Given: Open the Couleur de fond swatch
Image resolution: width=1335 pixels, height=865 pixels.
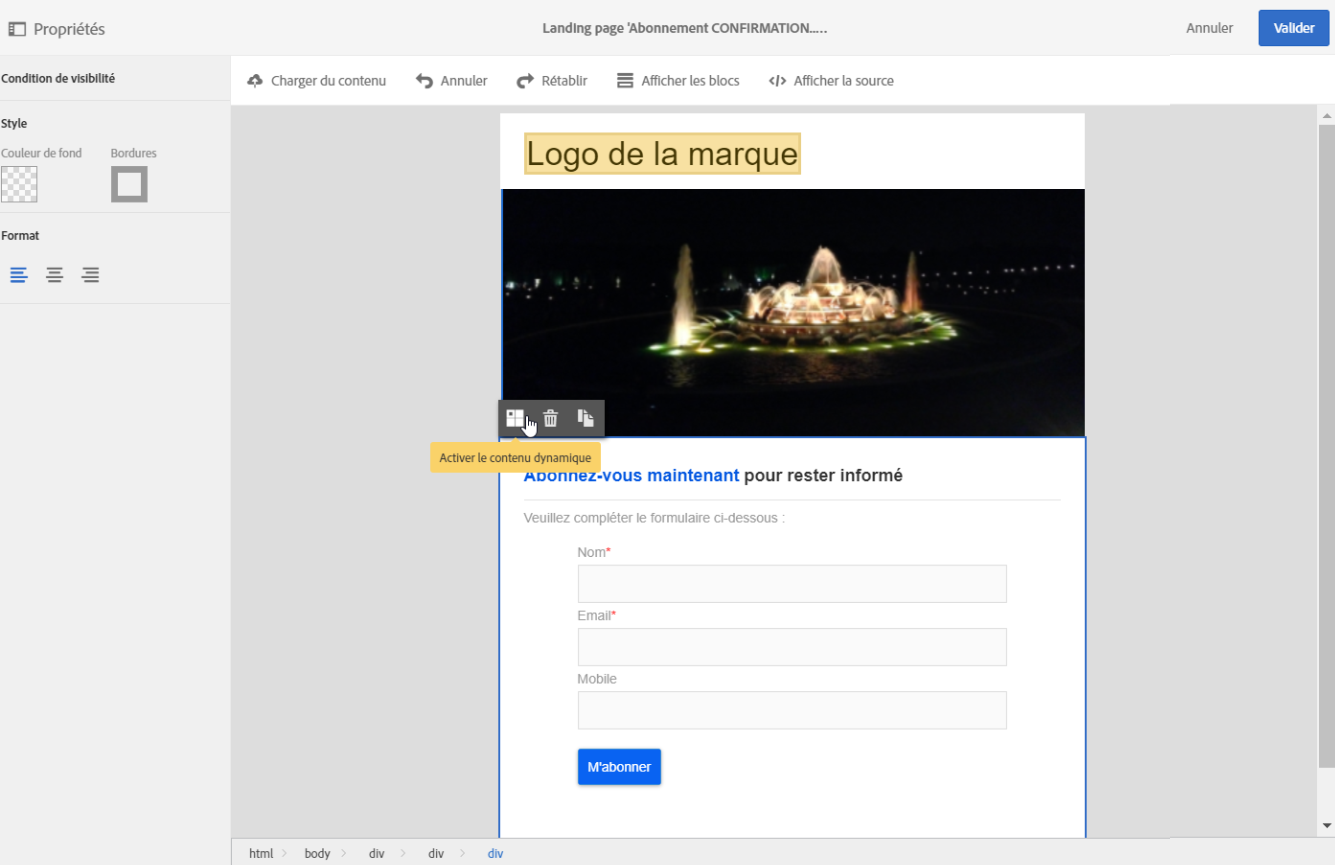Looking at the screenshot, I should (x=19, y=184).
